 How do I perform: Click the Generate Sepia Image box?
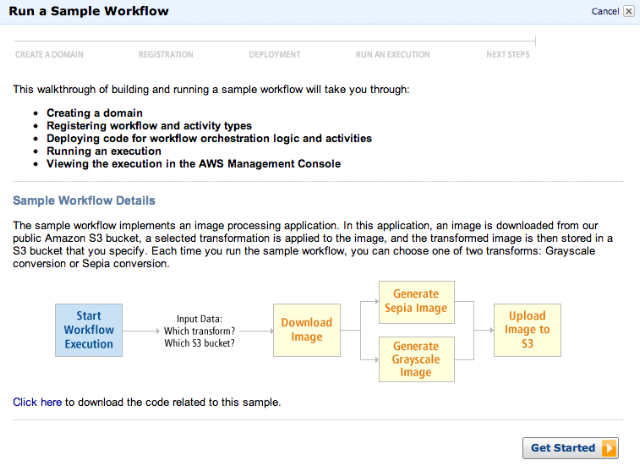pyautogui.click(x=417, y=302)
